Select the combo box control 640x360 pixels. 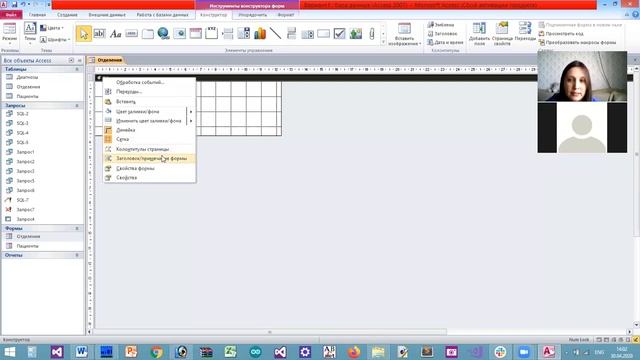click(x=244, y=33)
